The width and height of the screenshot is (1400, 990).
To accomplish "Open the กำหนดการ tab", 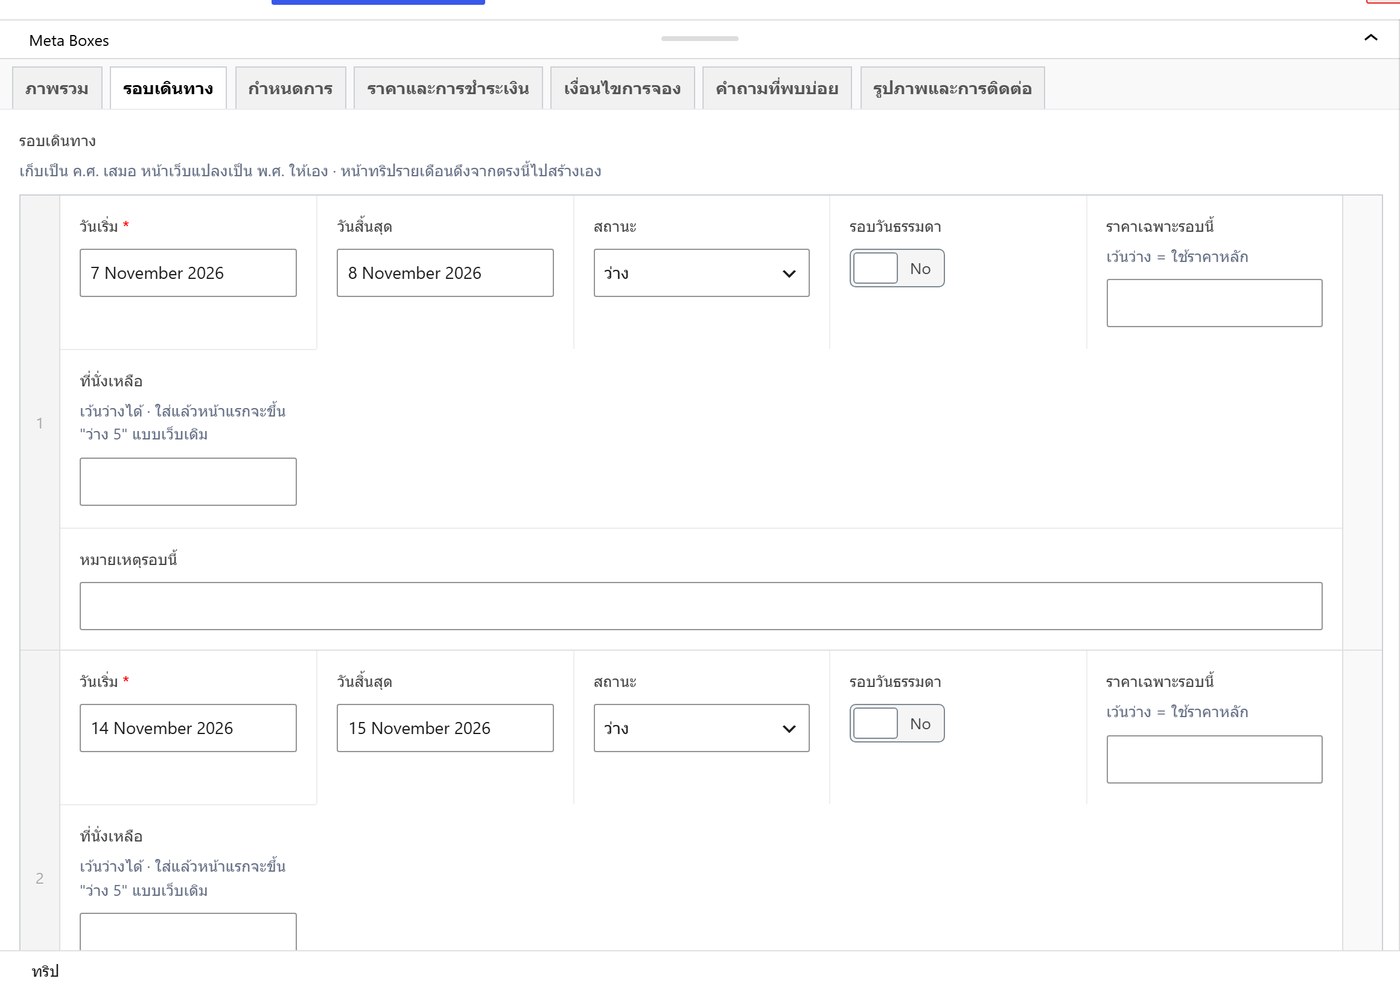I will click(x=290, y=88).
